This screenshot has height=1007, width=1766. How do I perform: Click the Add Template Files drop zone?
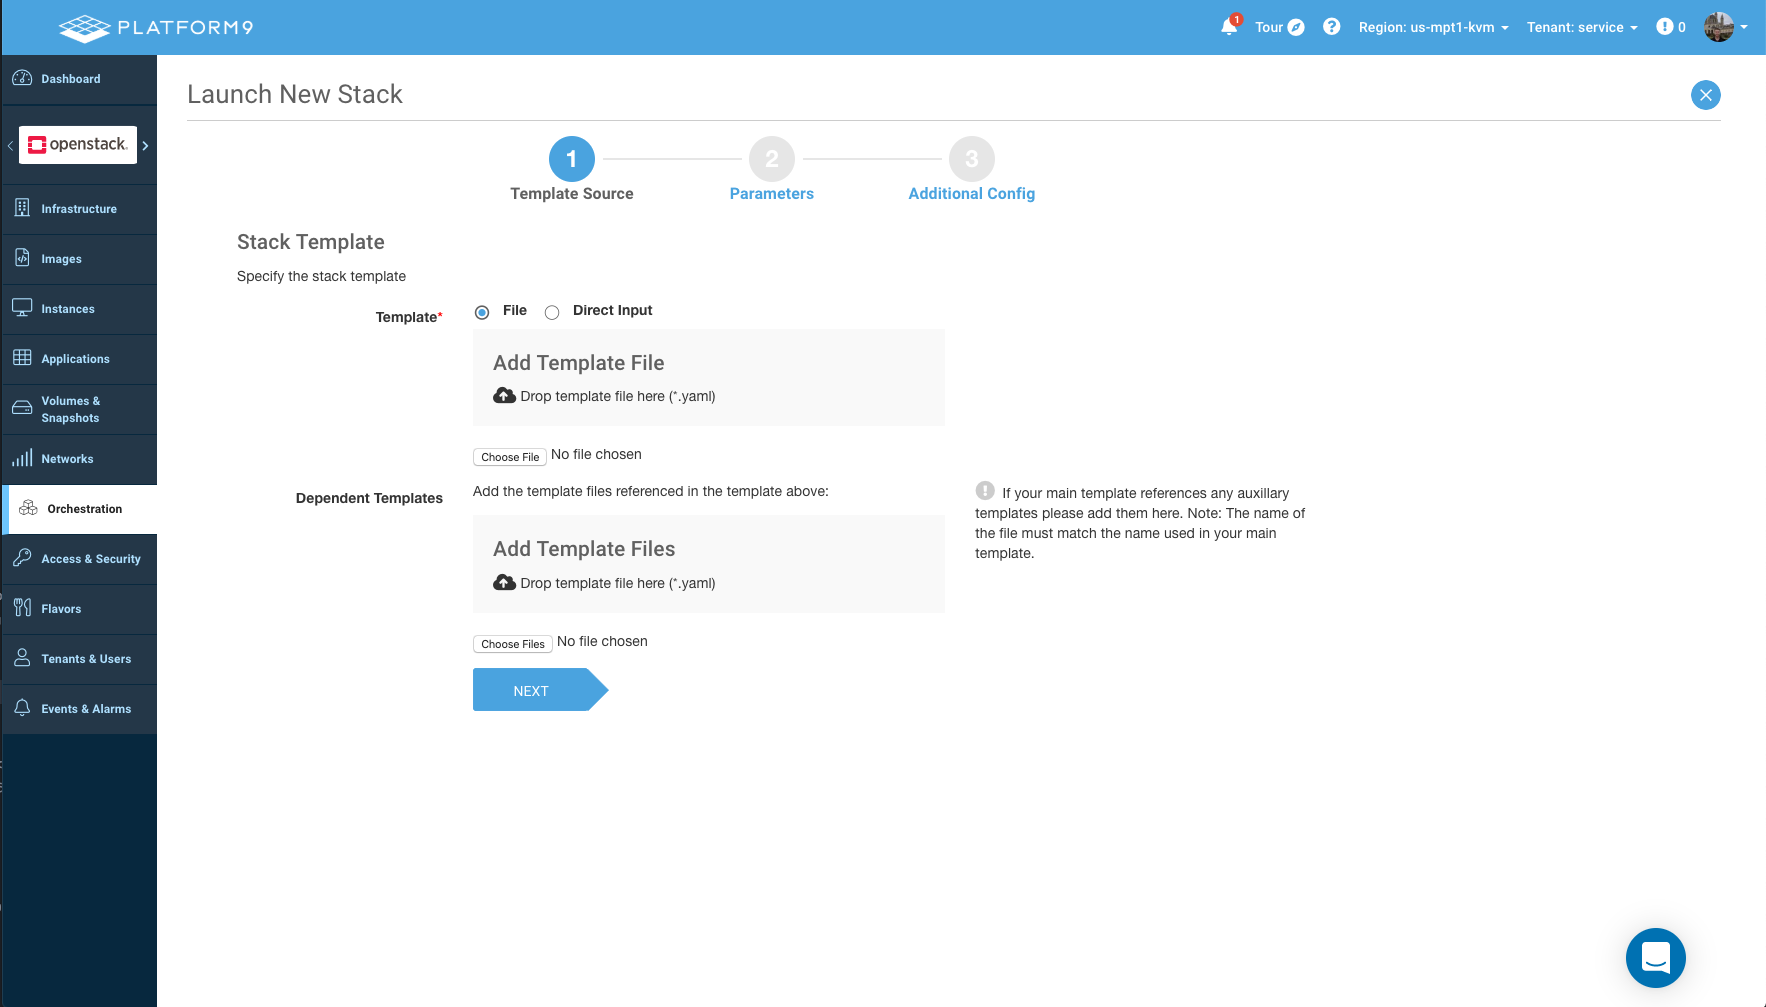coord(708,564)
